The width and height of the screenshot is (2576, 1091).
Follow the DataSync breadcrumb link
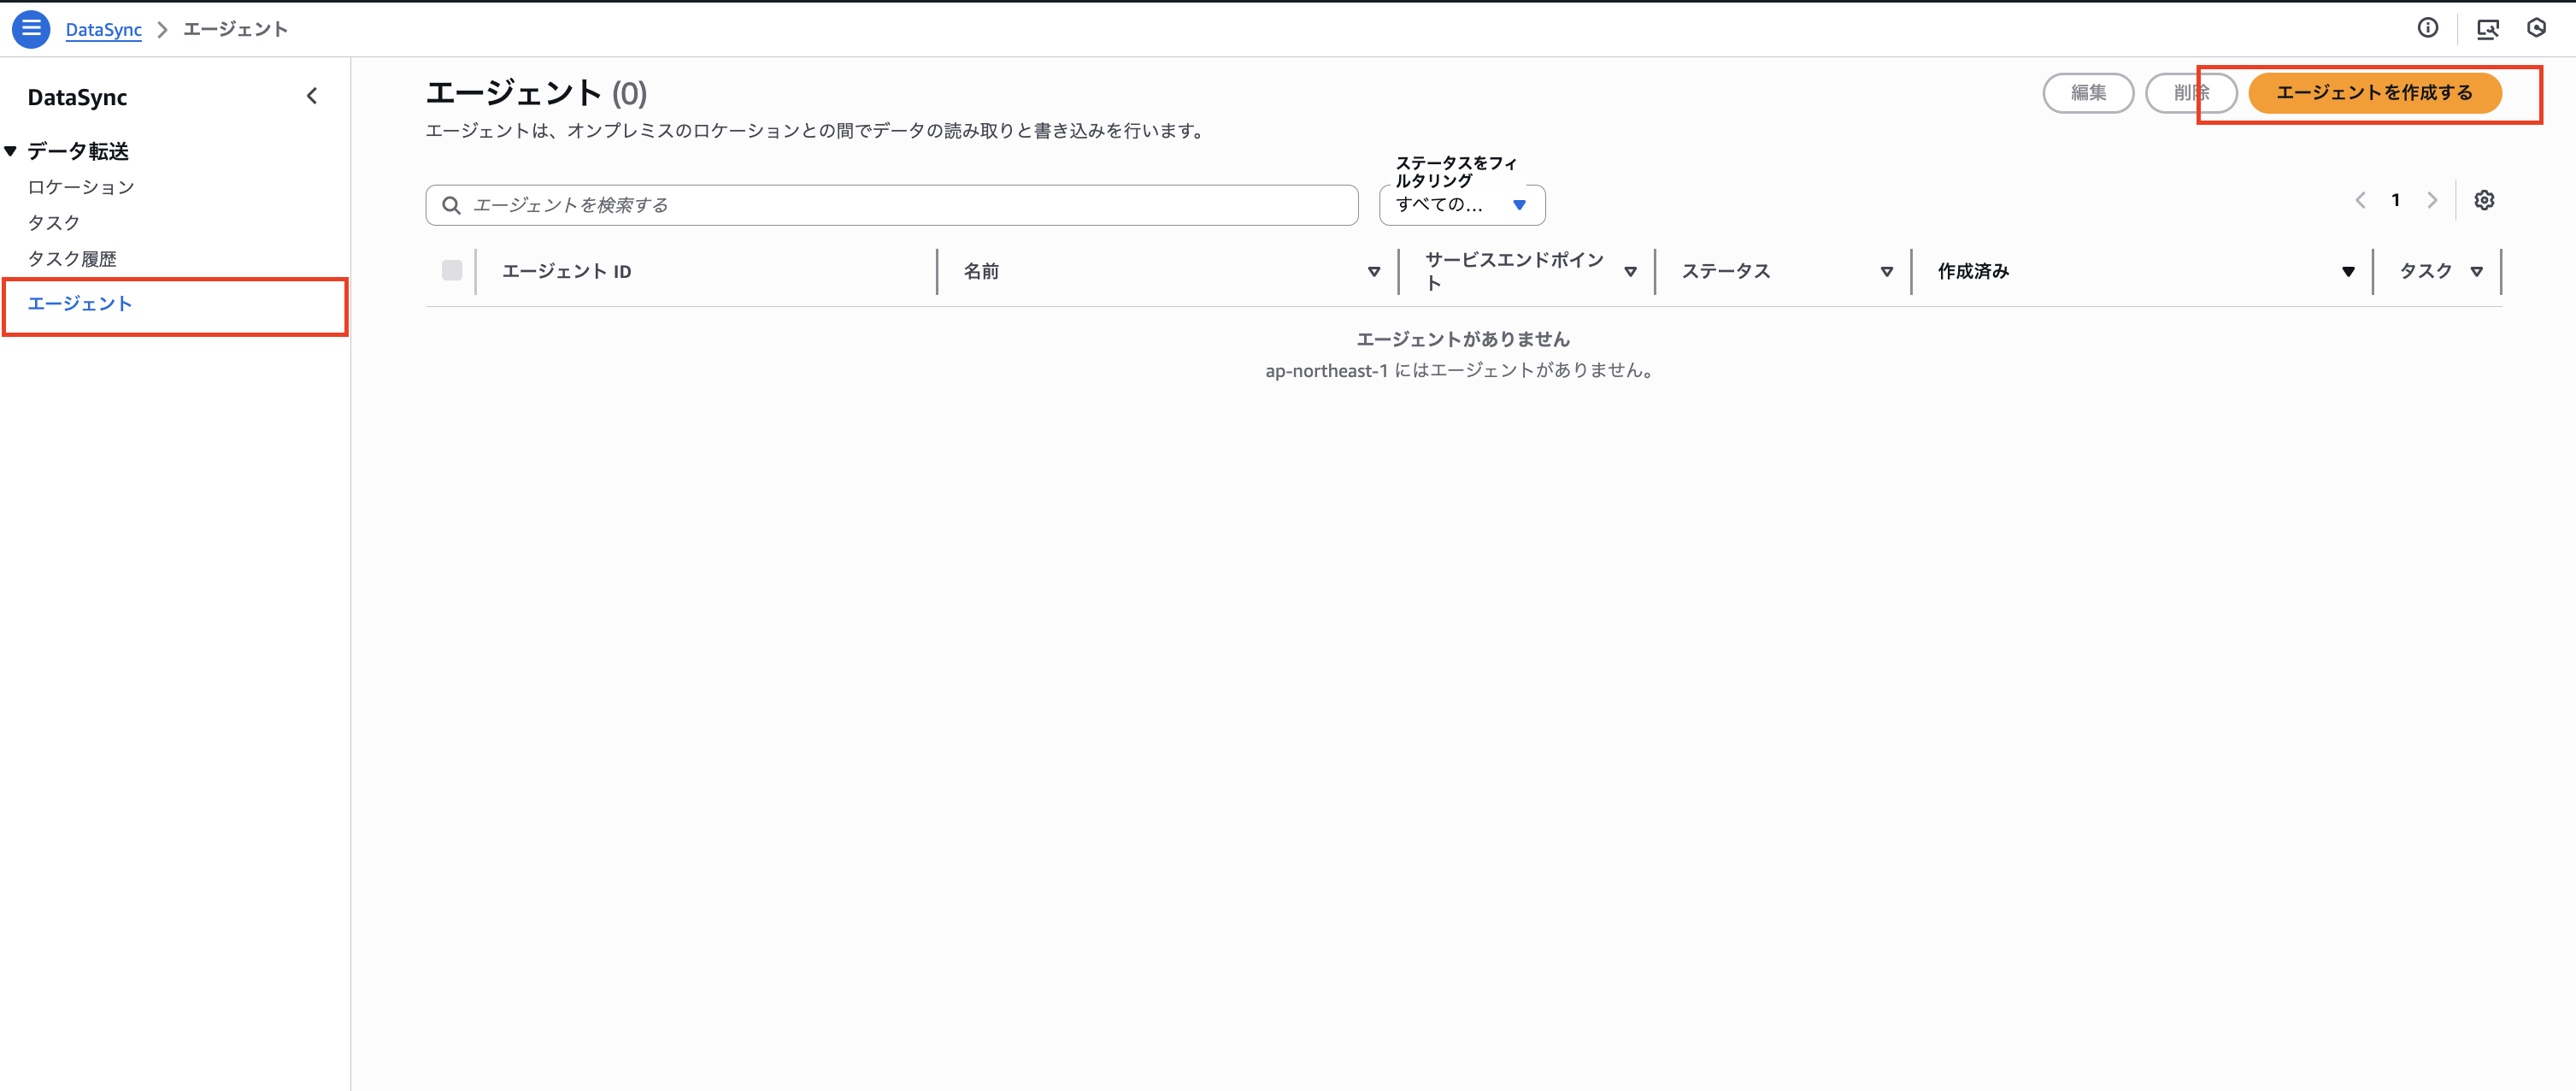pyautogui.click(x=104, y=29)
